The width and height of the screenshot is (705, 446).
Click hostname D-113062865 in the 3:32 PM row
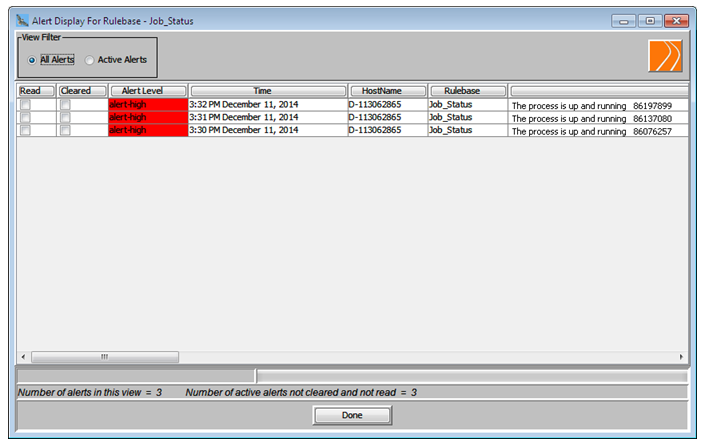coord(388,105)
